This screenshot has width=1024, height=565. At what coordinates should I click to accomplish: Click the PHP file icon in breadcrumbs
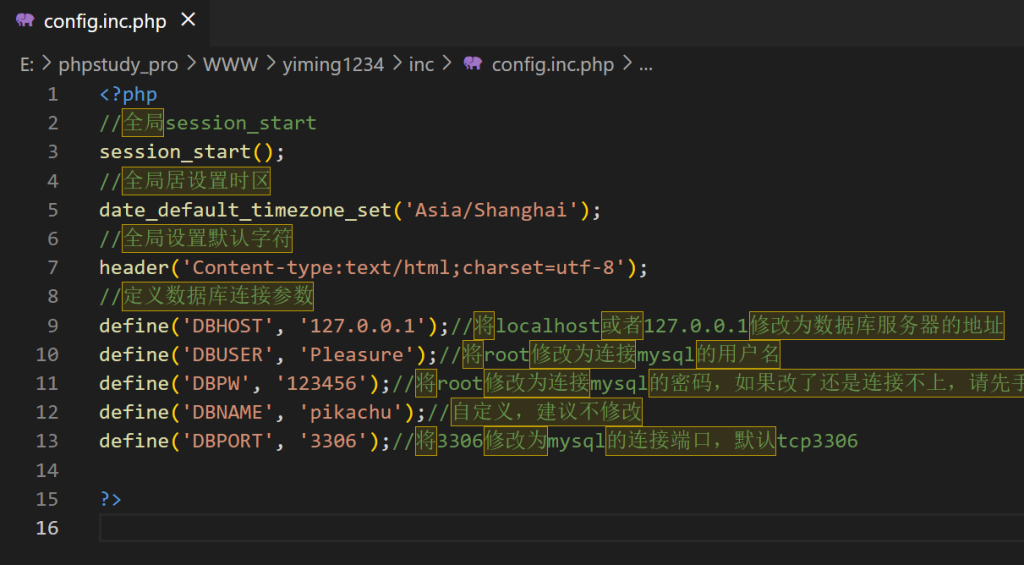pyautogui.click(x=472, y=64)
